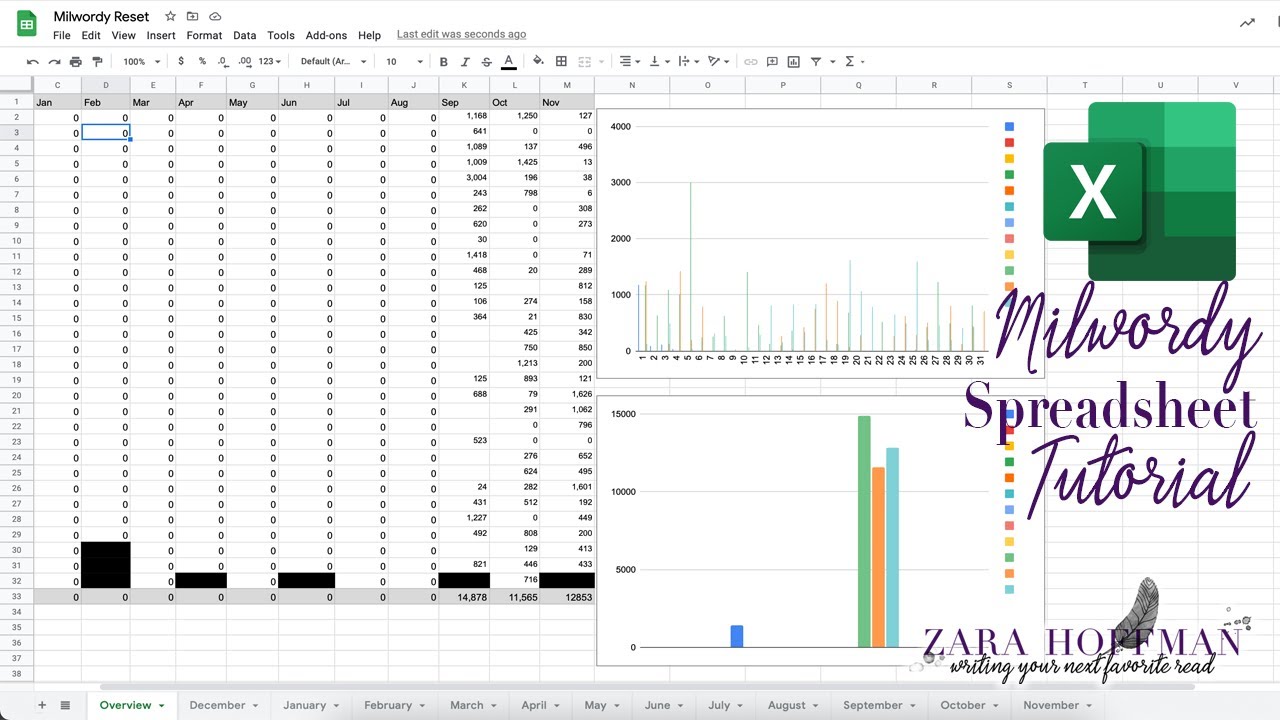Create a filter

point(816,62)
